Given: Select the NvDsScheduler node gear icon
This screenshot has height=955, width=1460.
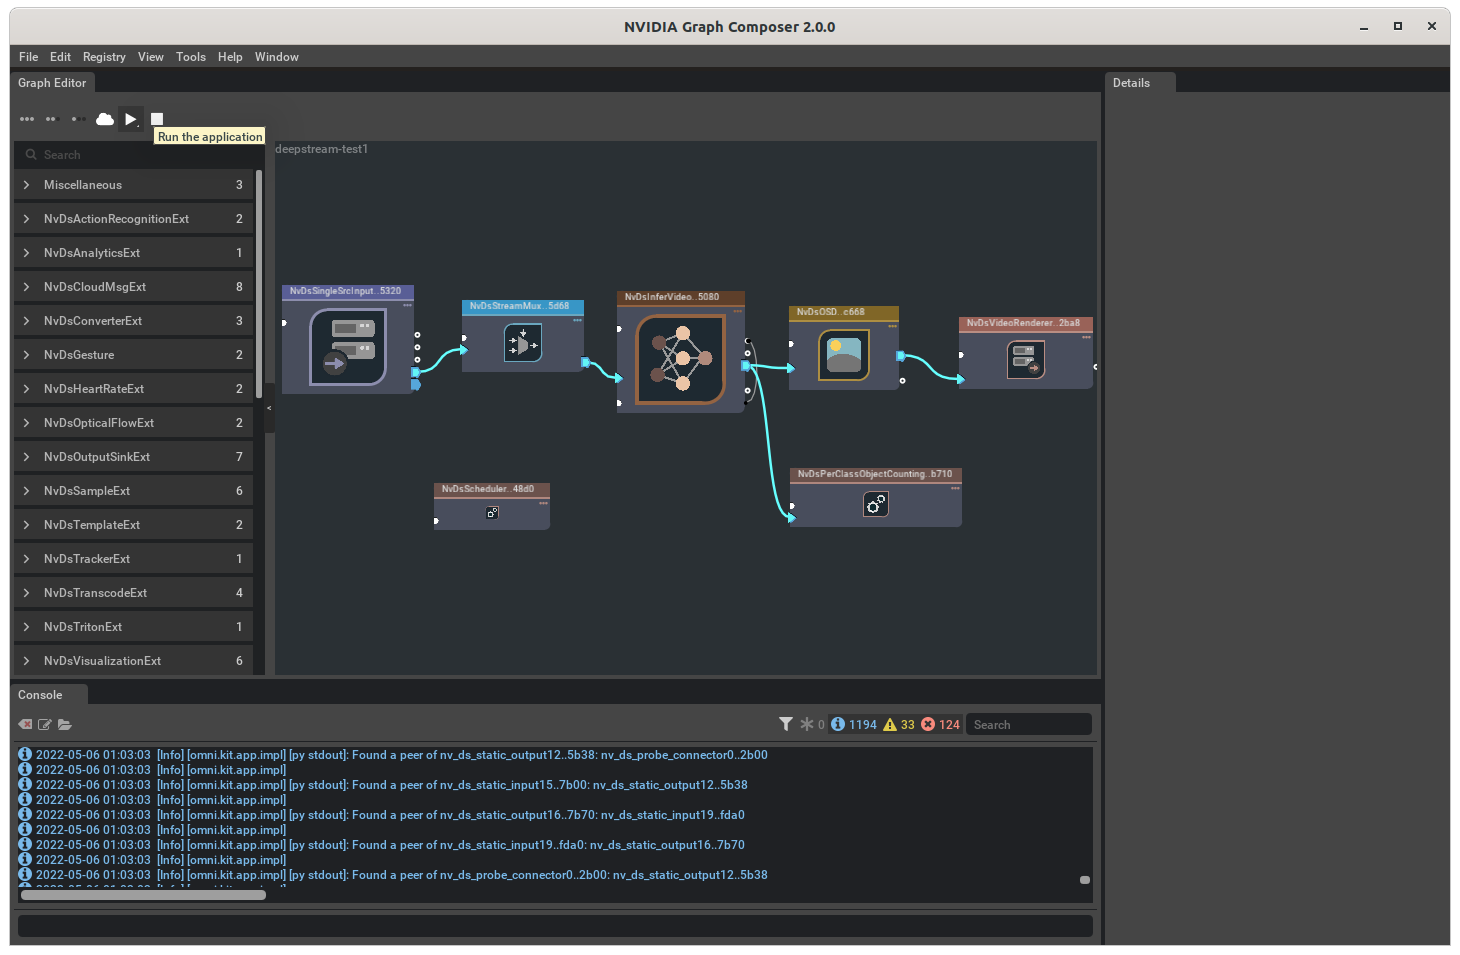Looking at the screenshot, I should click(491, 511).
